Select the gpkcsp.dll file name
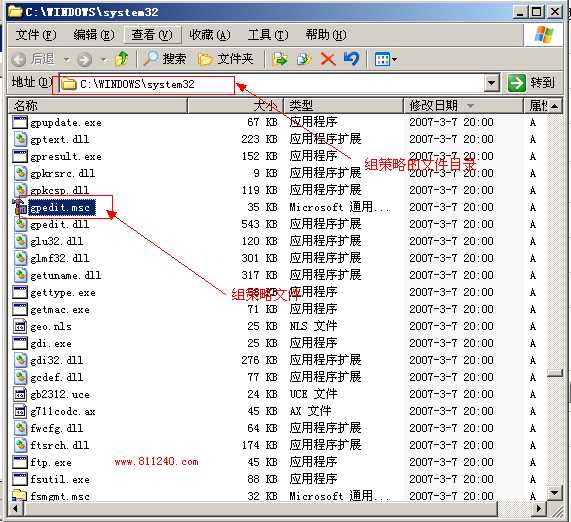571x522 pixels. pyautogui.click(x=60, y=191)
